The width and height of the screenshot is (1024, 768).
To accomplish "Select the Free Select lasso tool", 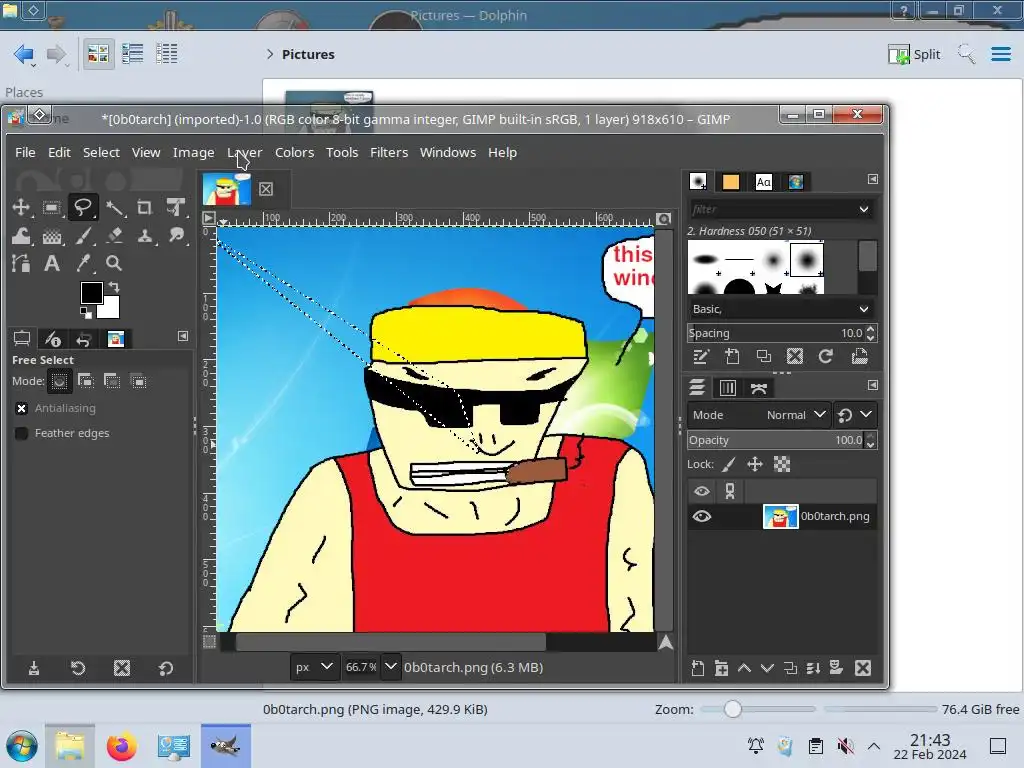I will pos(82,208).
